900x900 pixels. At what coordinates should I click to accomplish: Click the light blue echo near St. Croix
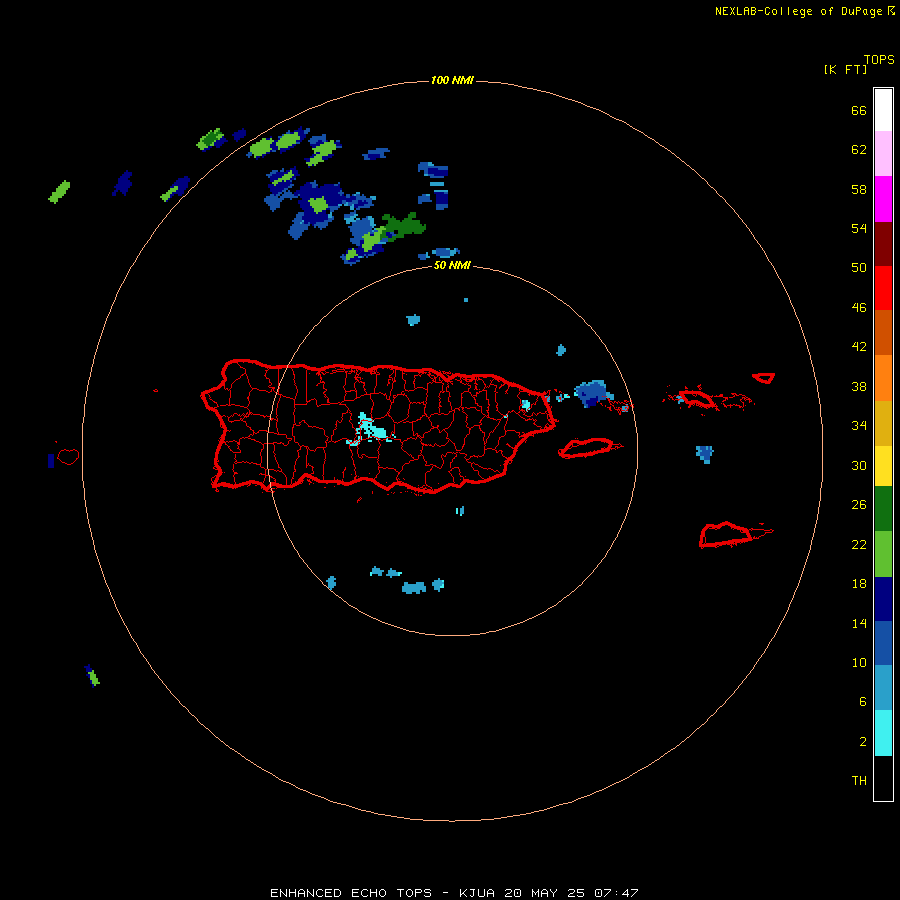coord(705,453)
